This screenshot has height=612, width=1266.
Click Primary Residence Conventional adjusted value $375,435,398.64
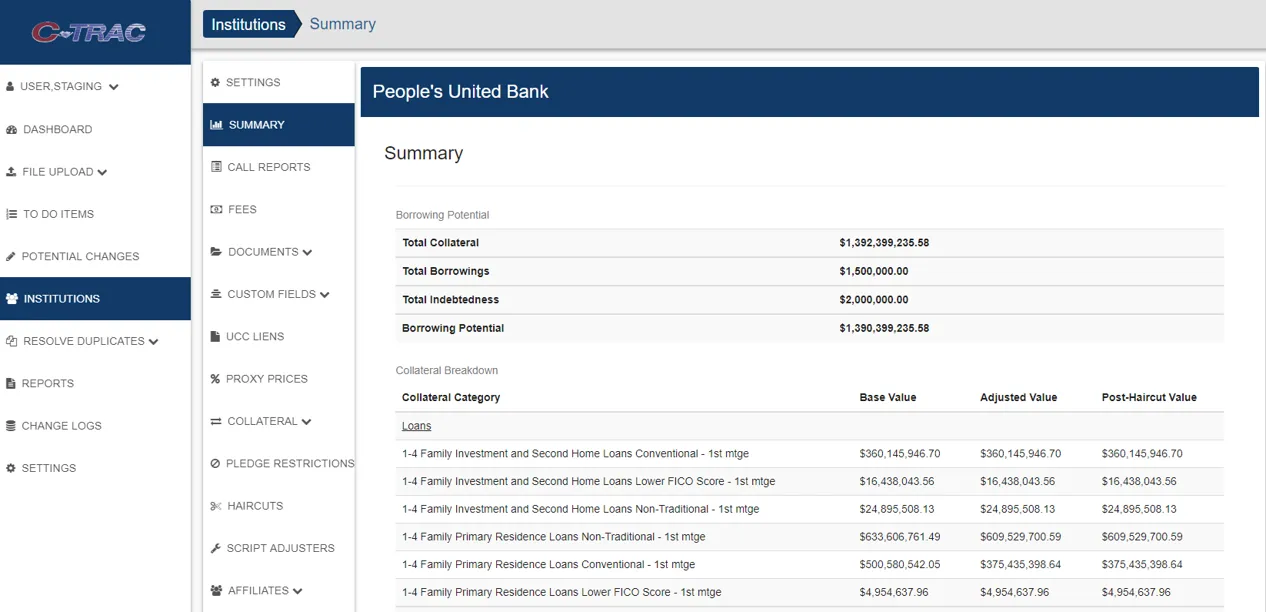coord(1021,565)
